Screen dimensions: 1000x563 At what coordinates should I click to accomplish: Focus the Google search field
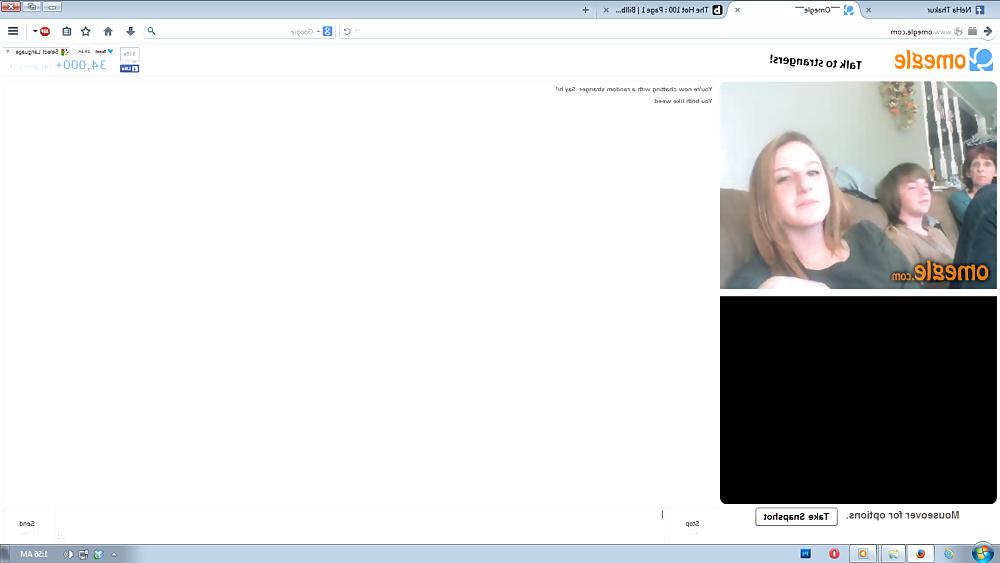coord(241,31)
